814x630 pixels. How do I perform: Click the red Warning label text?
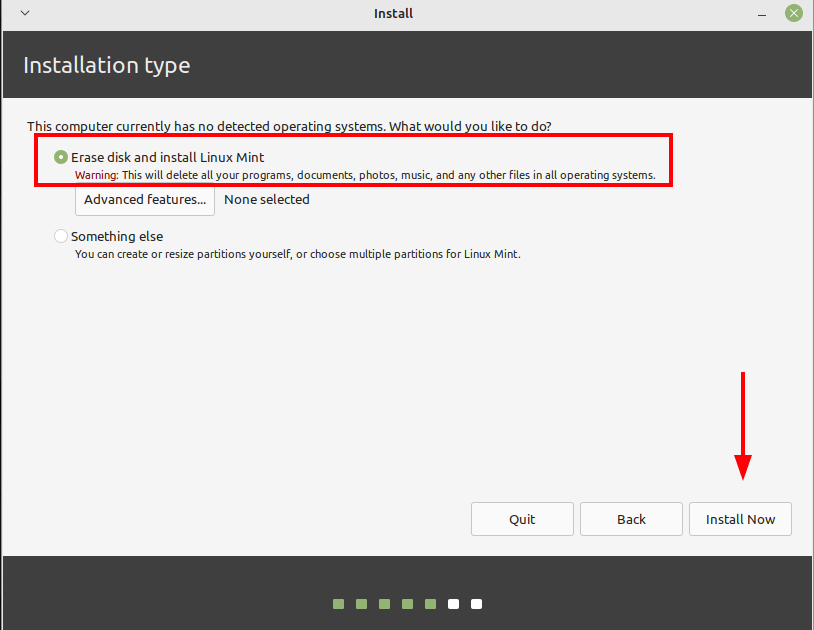pyautogui.click(x=97, y=175)
